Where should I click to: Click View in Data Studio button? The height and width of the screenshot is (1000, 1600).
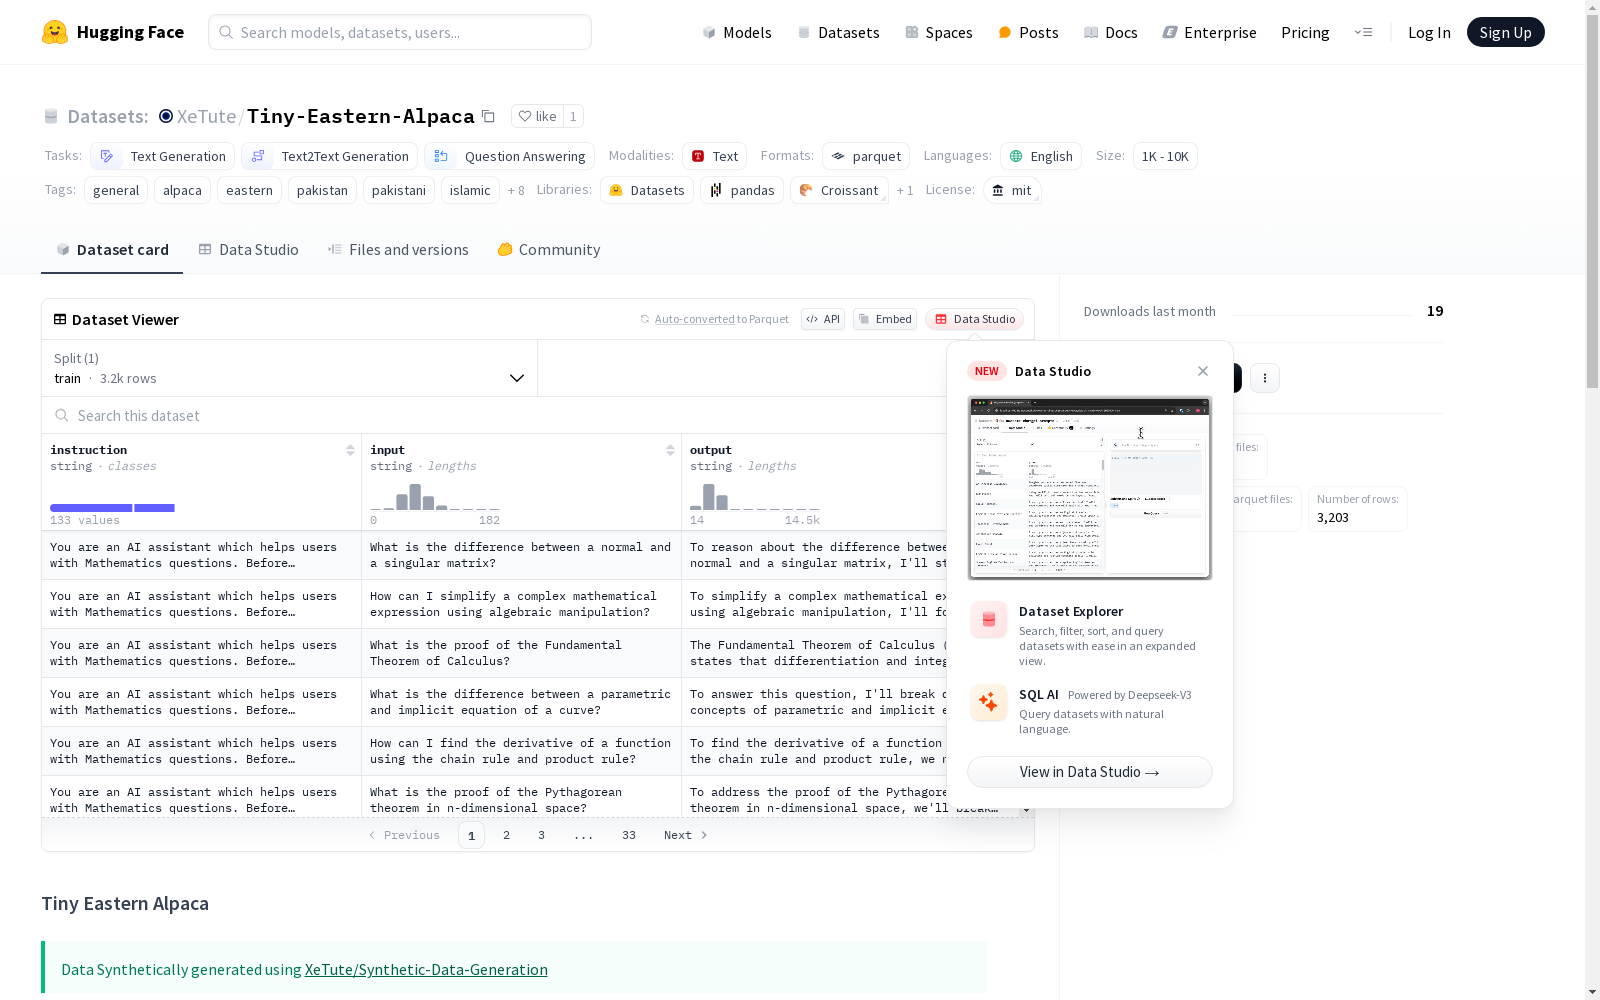(1090, 772)
